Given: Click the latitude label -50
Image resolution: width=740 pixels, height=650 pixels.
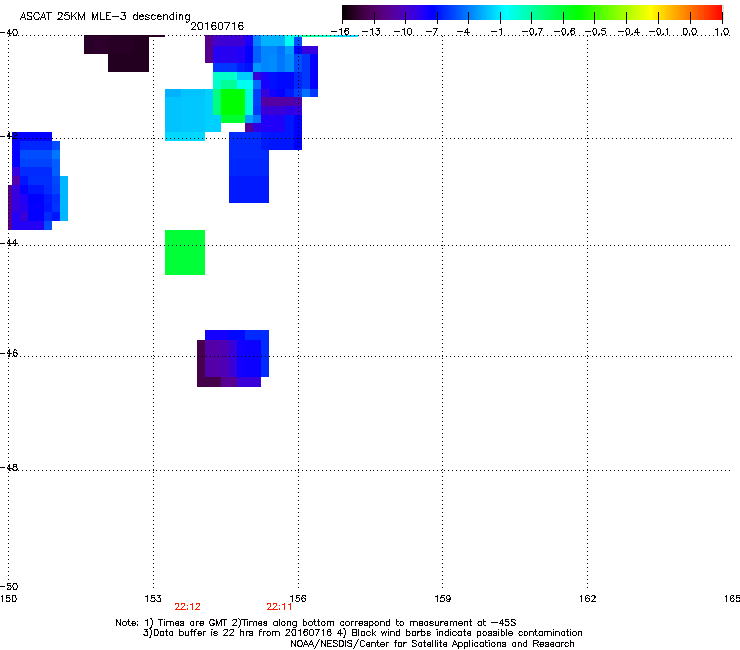Looking at the screenshot, I should click(x=9, y=586).
